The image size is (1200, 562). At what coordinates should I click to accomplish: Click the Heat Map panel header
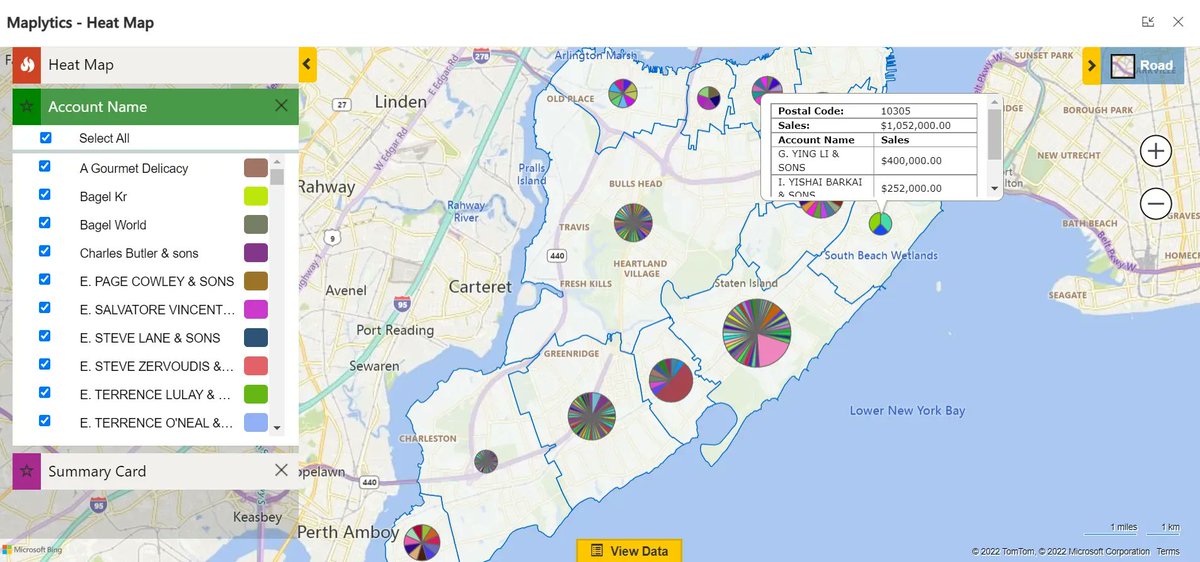coord(155,65)
